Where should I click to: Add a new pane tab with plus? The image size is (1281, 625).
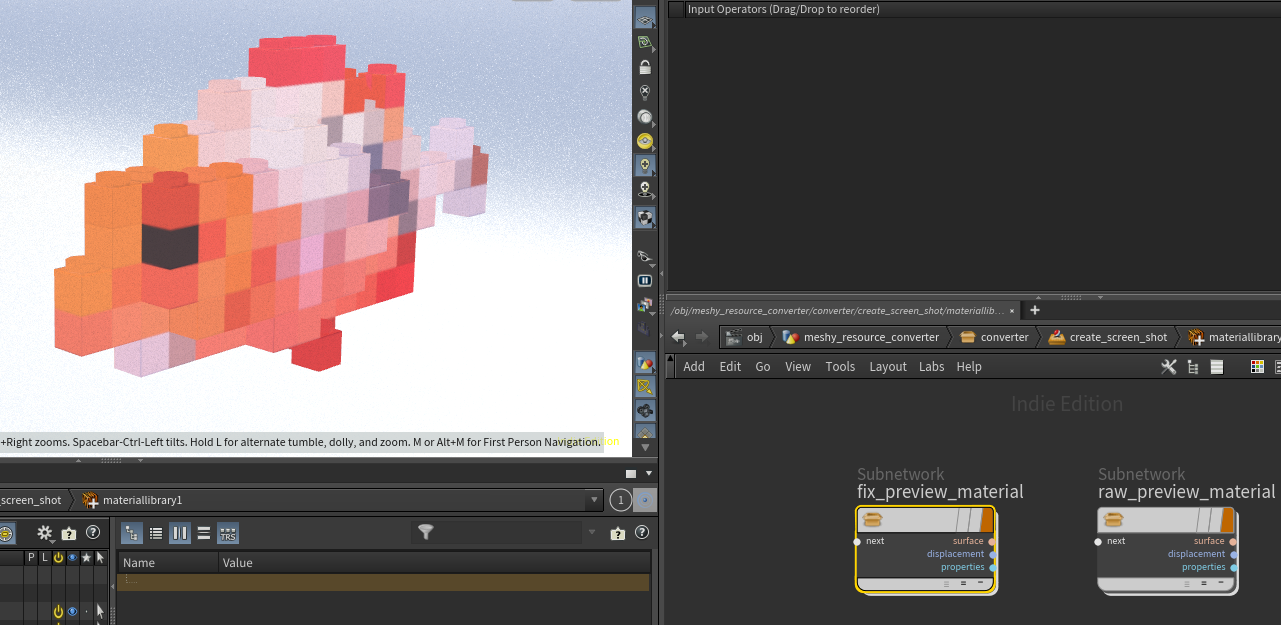(1035, 310)
